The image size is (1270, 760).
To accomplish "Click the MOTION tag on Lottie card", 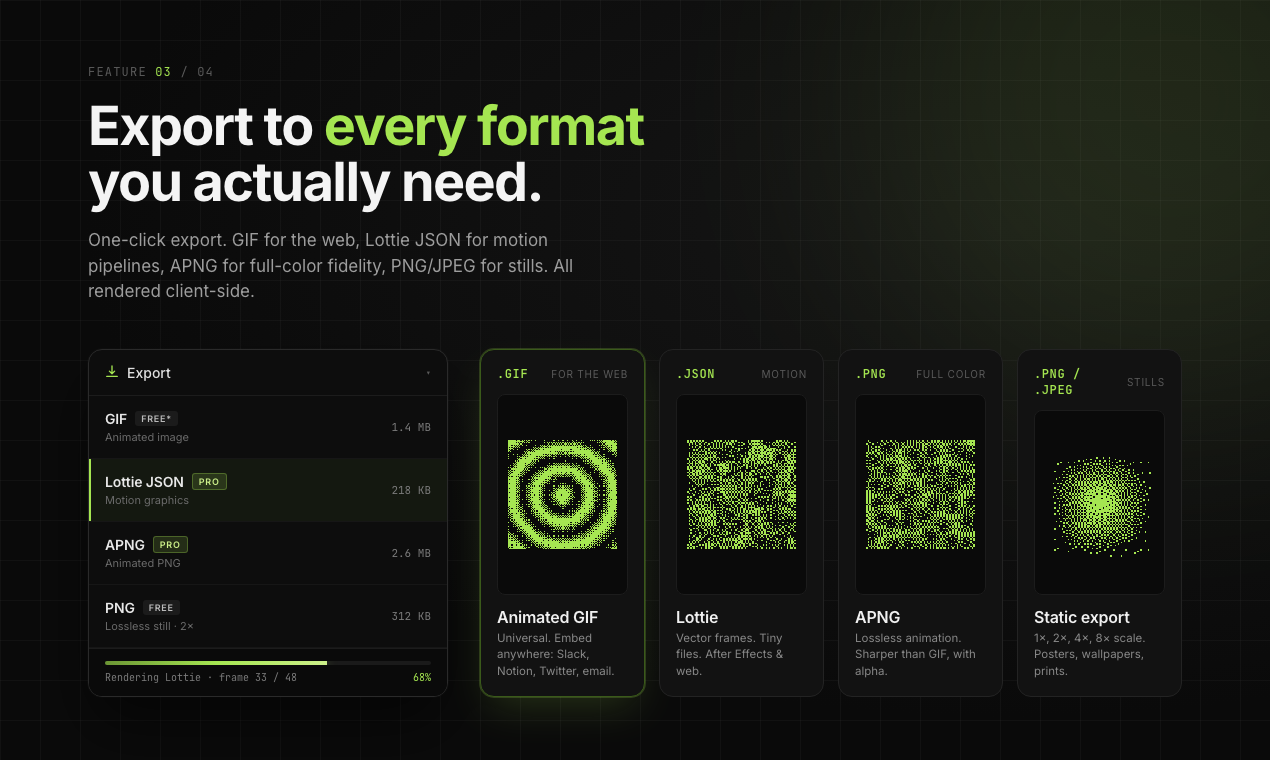I will 784,374.
